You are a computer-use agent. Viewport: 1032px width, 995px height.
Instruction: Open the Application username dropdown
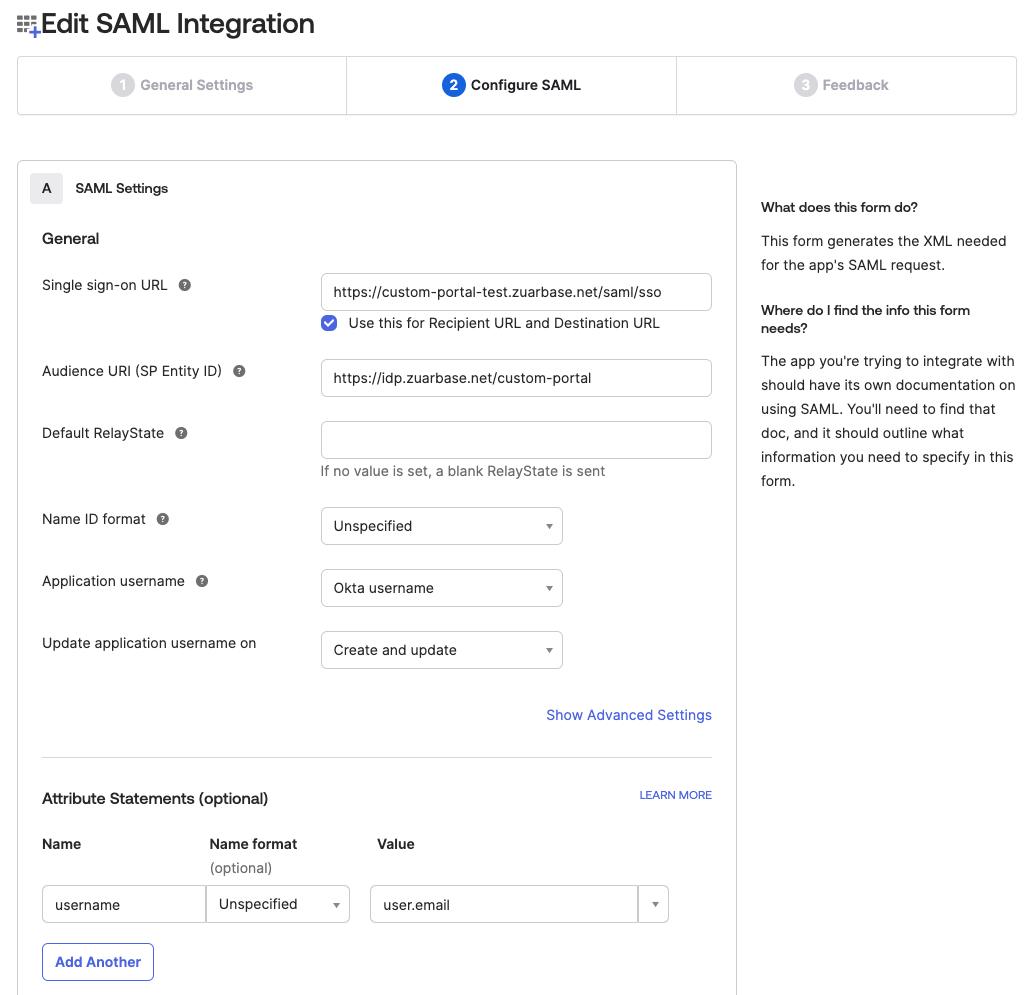(x=442, y=588)
